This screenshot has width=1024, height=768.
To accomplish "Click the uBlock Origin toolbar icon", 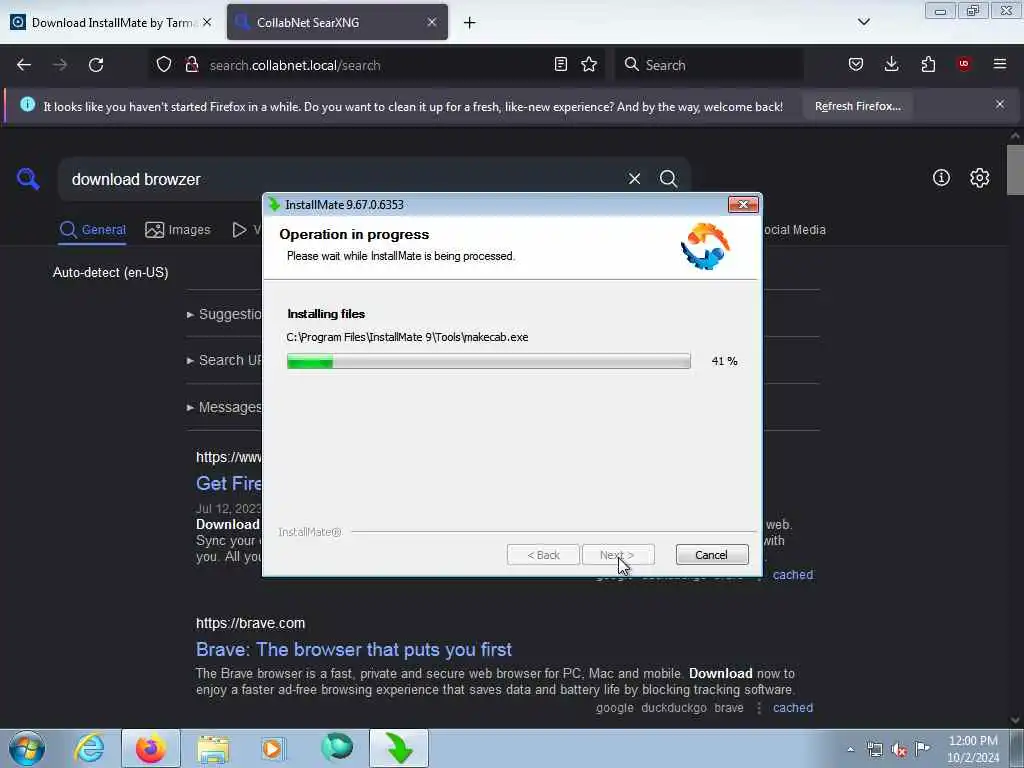I will tap(964, 64).
